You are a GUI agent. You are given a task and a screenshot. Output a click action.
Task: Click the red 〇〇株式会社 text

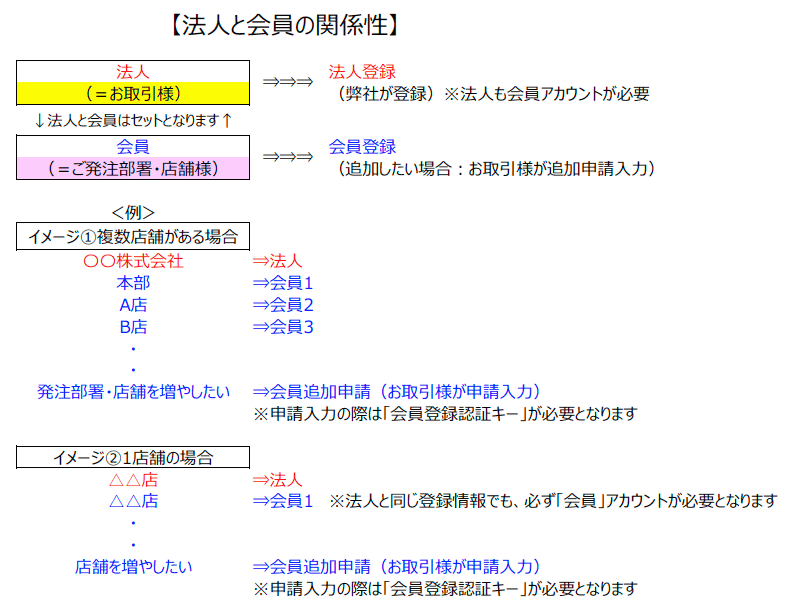tap(133, 261)
